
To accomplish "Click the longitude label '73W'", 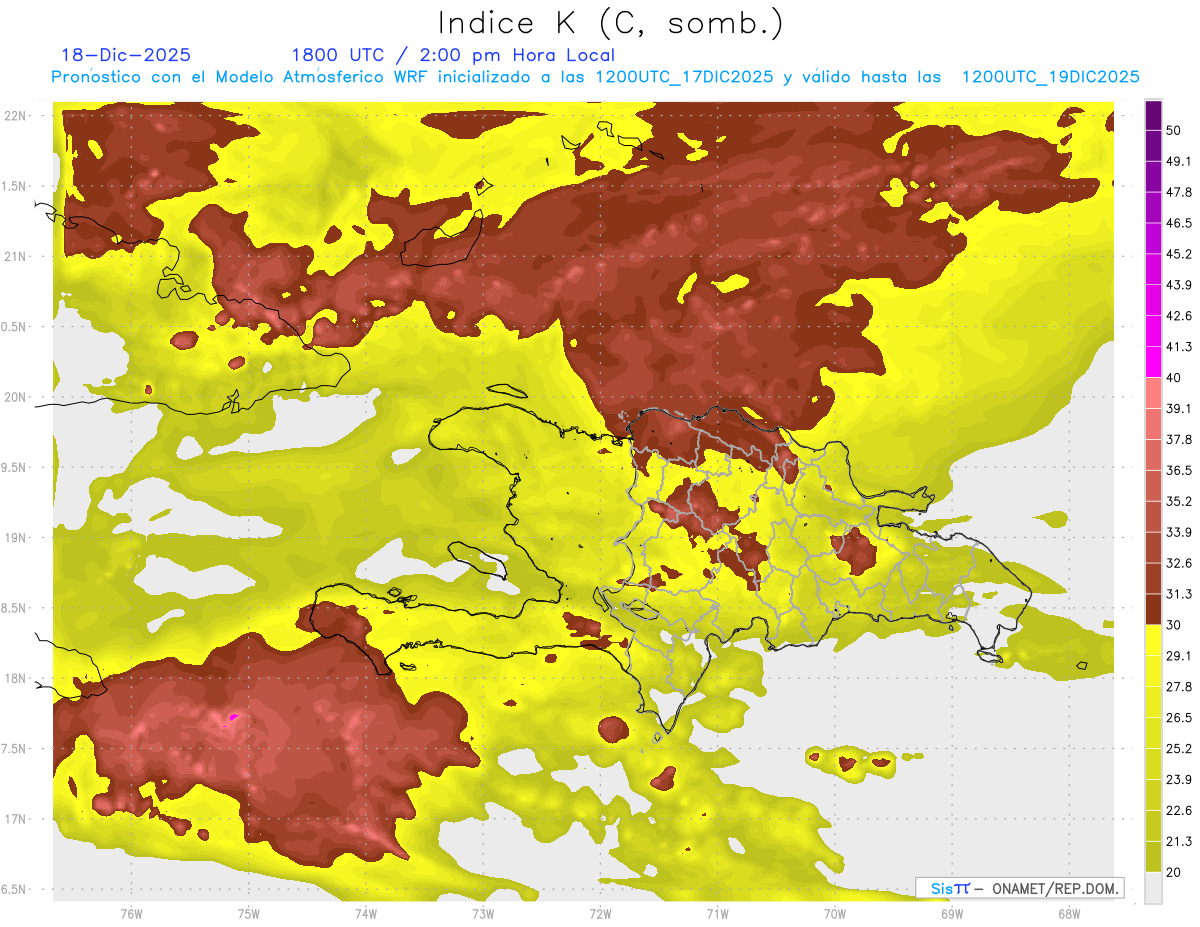I will pyautogui.click(x=483, y=914).
